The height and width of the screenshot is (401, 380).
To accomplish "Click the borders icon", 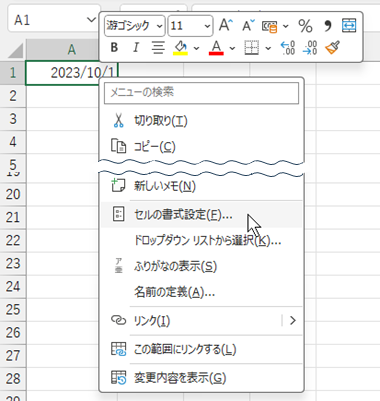I will (x=252, y=48).
